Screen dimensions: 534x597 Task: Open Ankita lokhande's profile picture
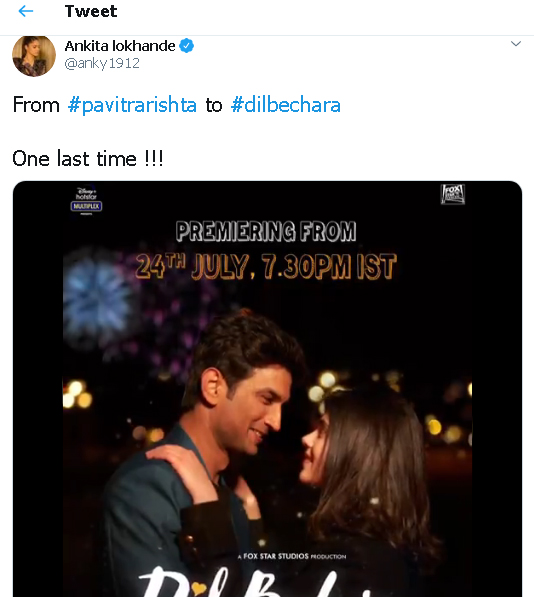coord(34,56)
